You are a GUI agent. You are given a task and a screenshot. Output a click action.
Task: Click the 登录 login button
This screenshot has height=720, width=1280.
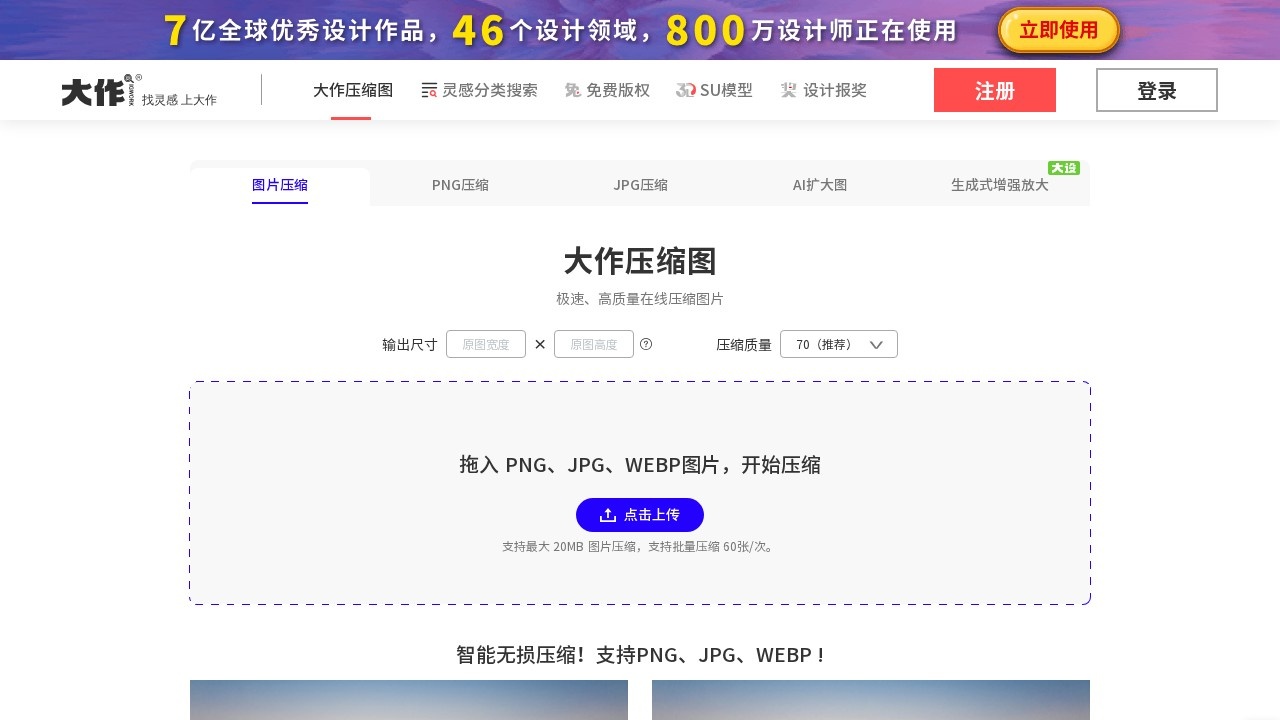pyautogui.click(x=1157, y=90)
